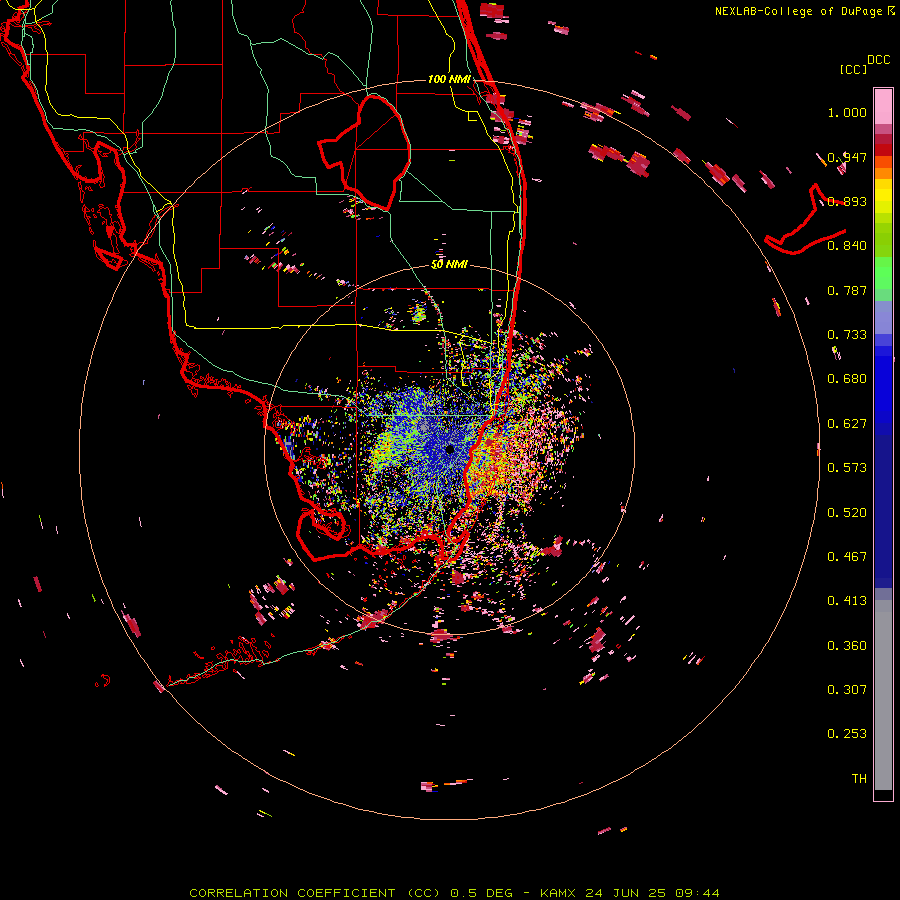Click the 0.733 legend value
This screenshot has width=900, height=900.
click(847, 335)
